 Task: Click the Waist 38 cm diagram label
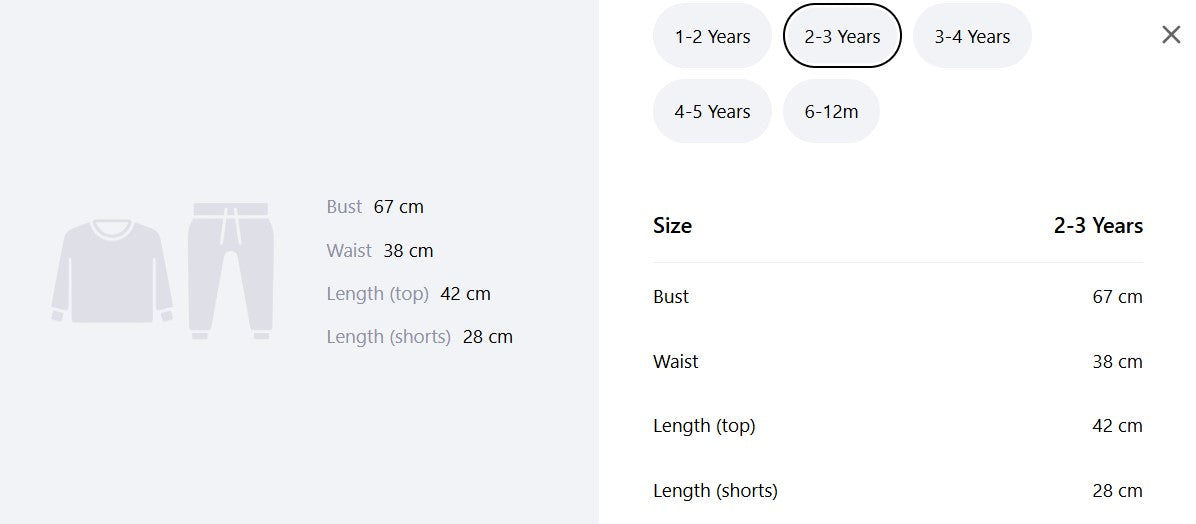pyautogui.click(x=380, y=250)
